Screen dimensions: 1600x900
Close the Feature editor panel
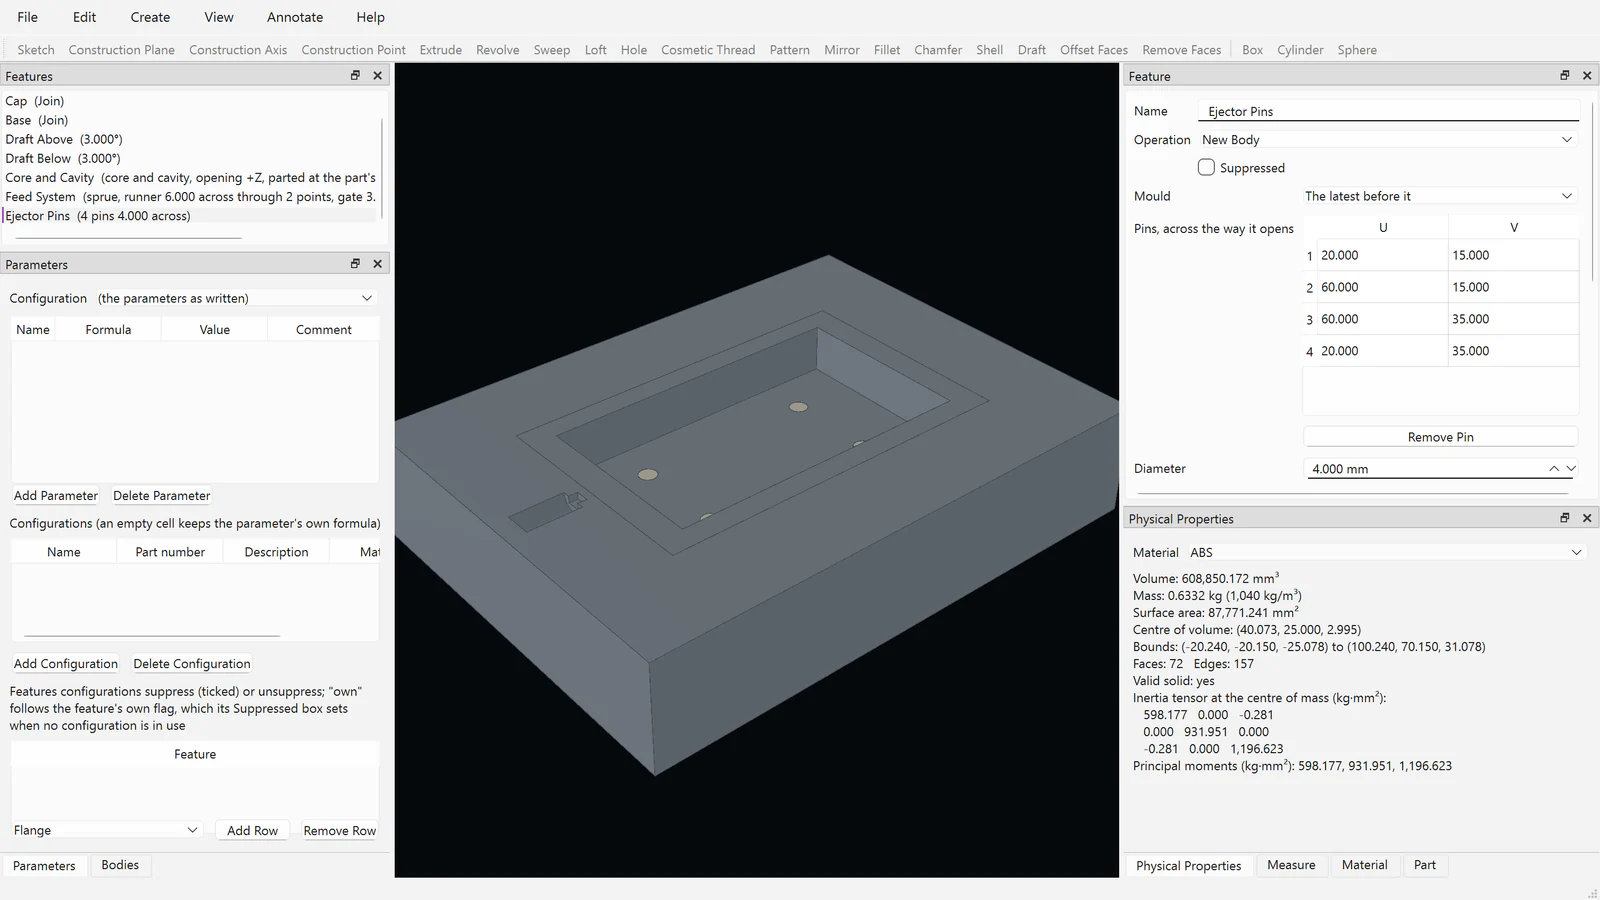tap(1587, 75)
